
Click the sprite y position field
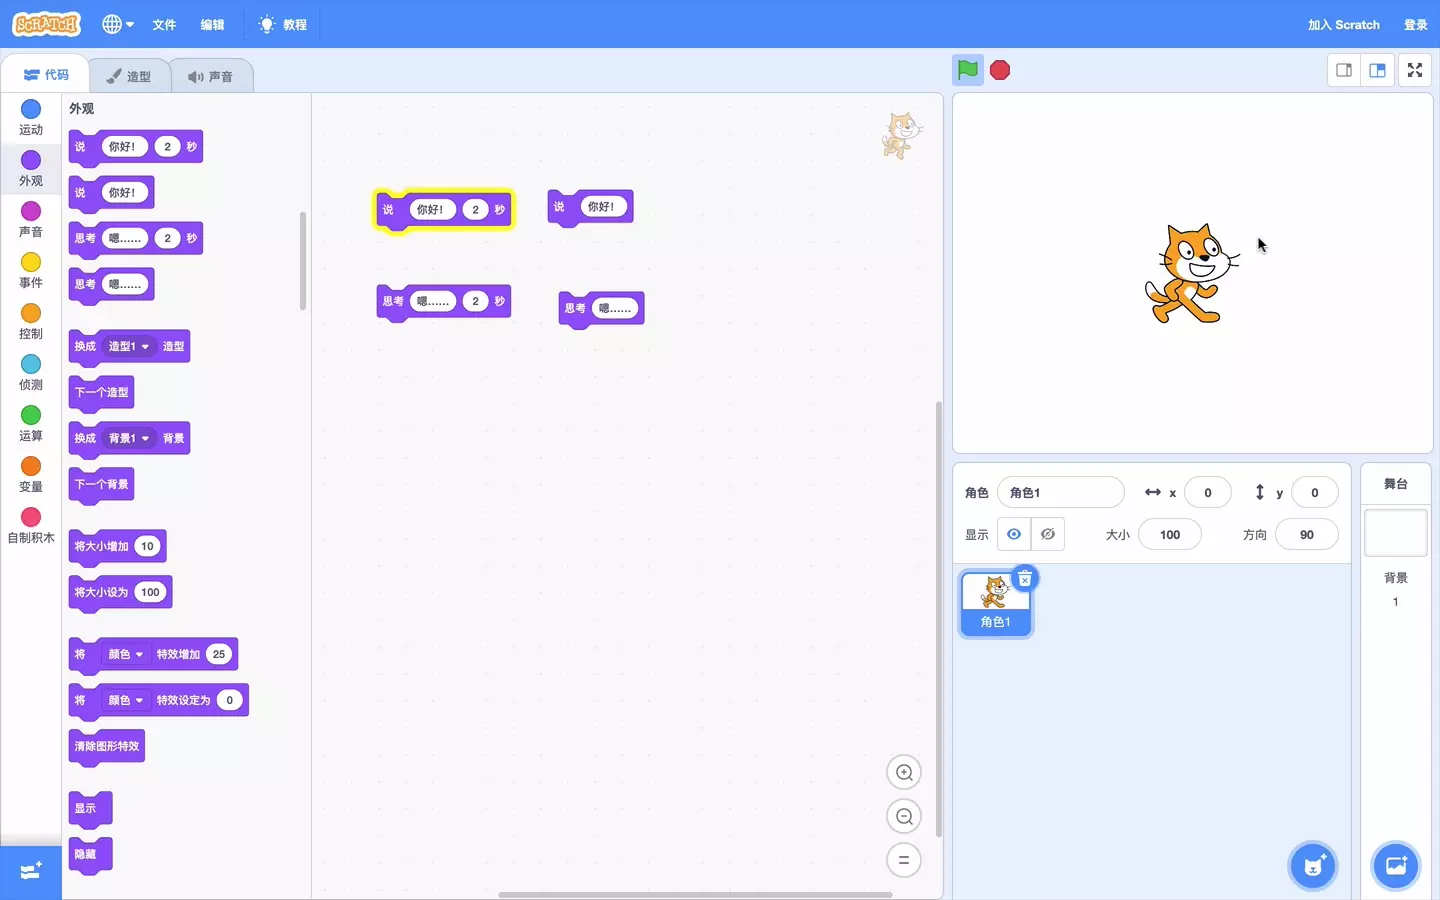click(1315, 492)
